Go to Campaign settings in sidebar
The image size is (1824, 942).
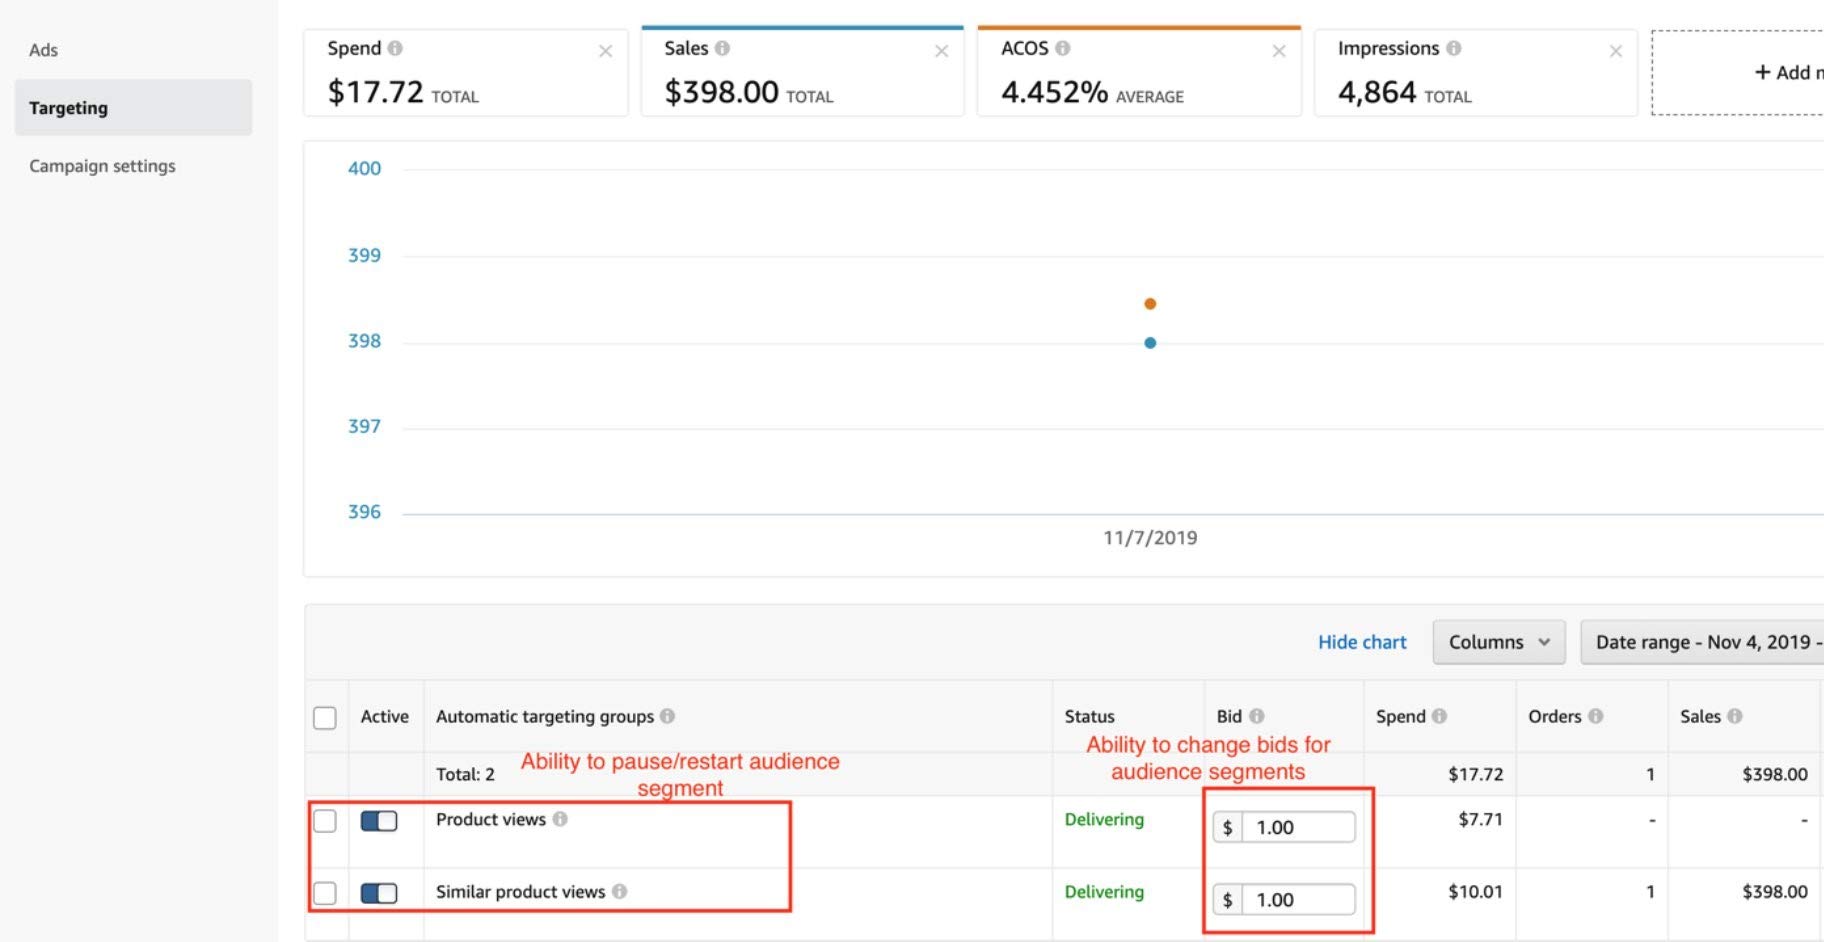(x=102, y=166)
